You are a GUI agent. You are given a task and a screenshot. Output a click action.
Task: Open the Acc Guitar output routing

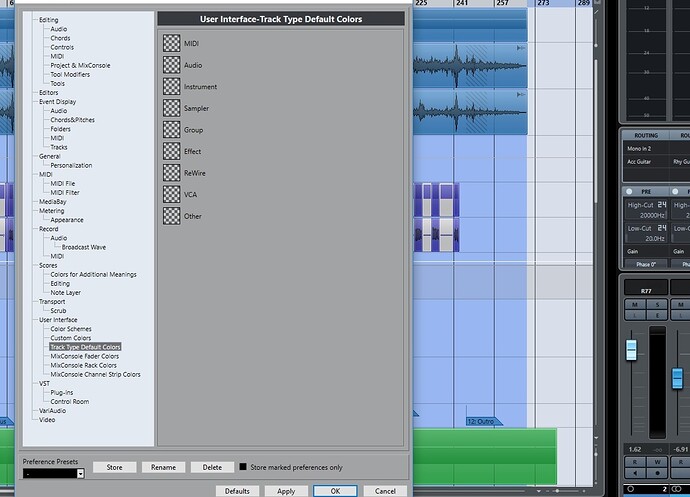(x=646, y=162)
